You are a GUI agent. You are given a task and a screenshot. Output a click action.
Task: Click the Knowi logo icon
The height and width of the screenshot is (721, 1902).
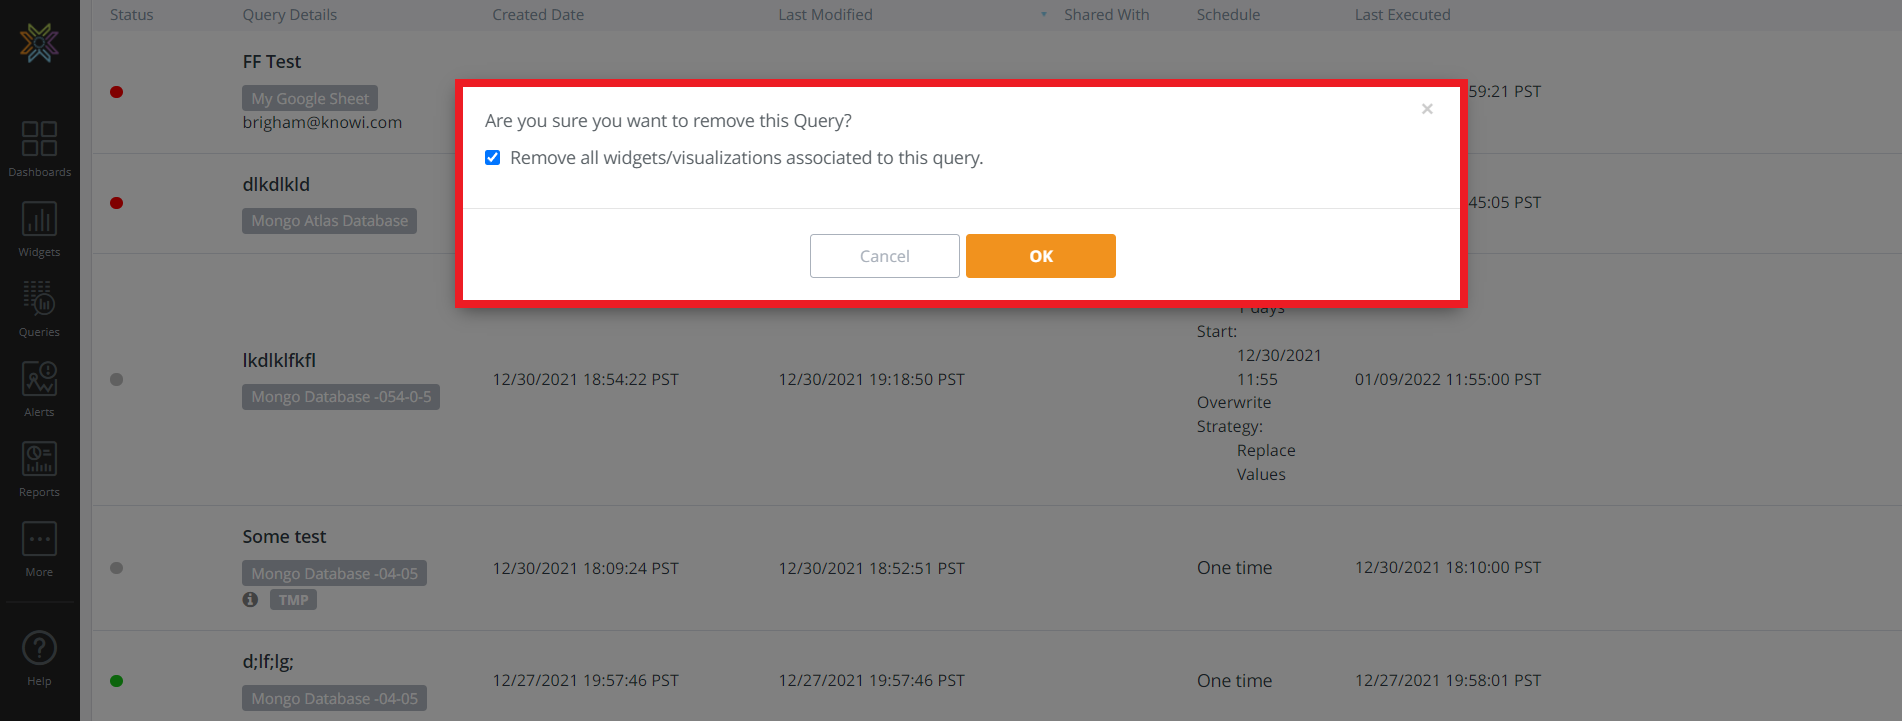click(x=39, y=43)
